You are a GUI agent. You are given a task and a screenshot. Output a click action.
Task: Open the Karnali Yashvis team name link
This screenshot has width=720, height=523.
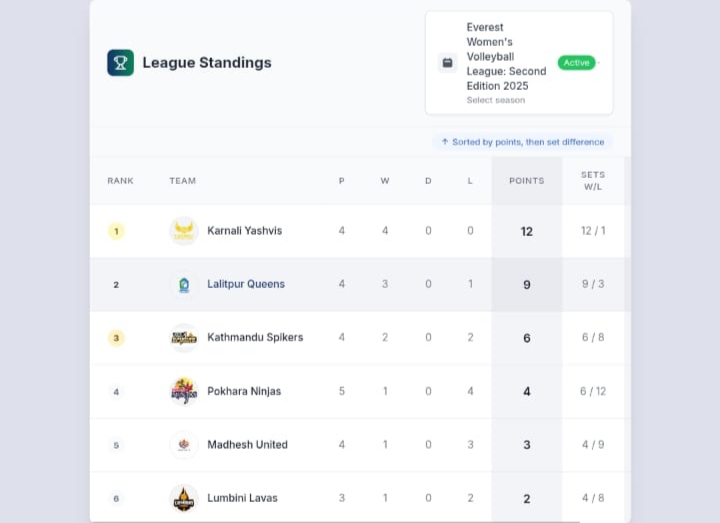(x=244, y=231)
